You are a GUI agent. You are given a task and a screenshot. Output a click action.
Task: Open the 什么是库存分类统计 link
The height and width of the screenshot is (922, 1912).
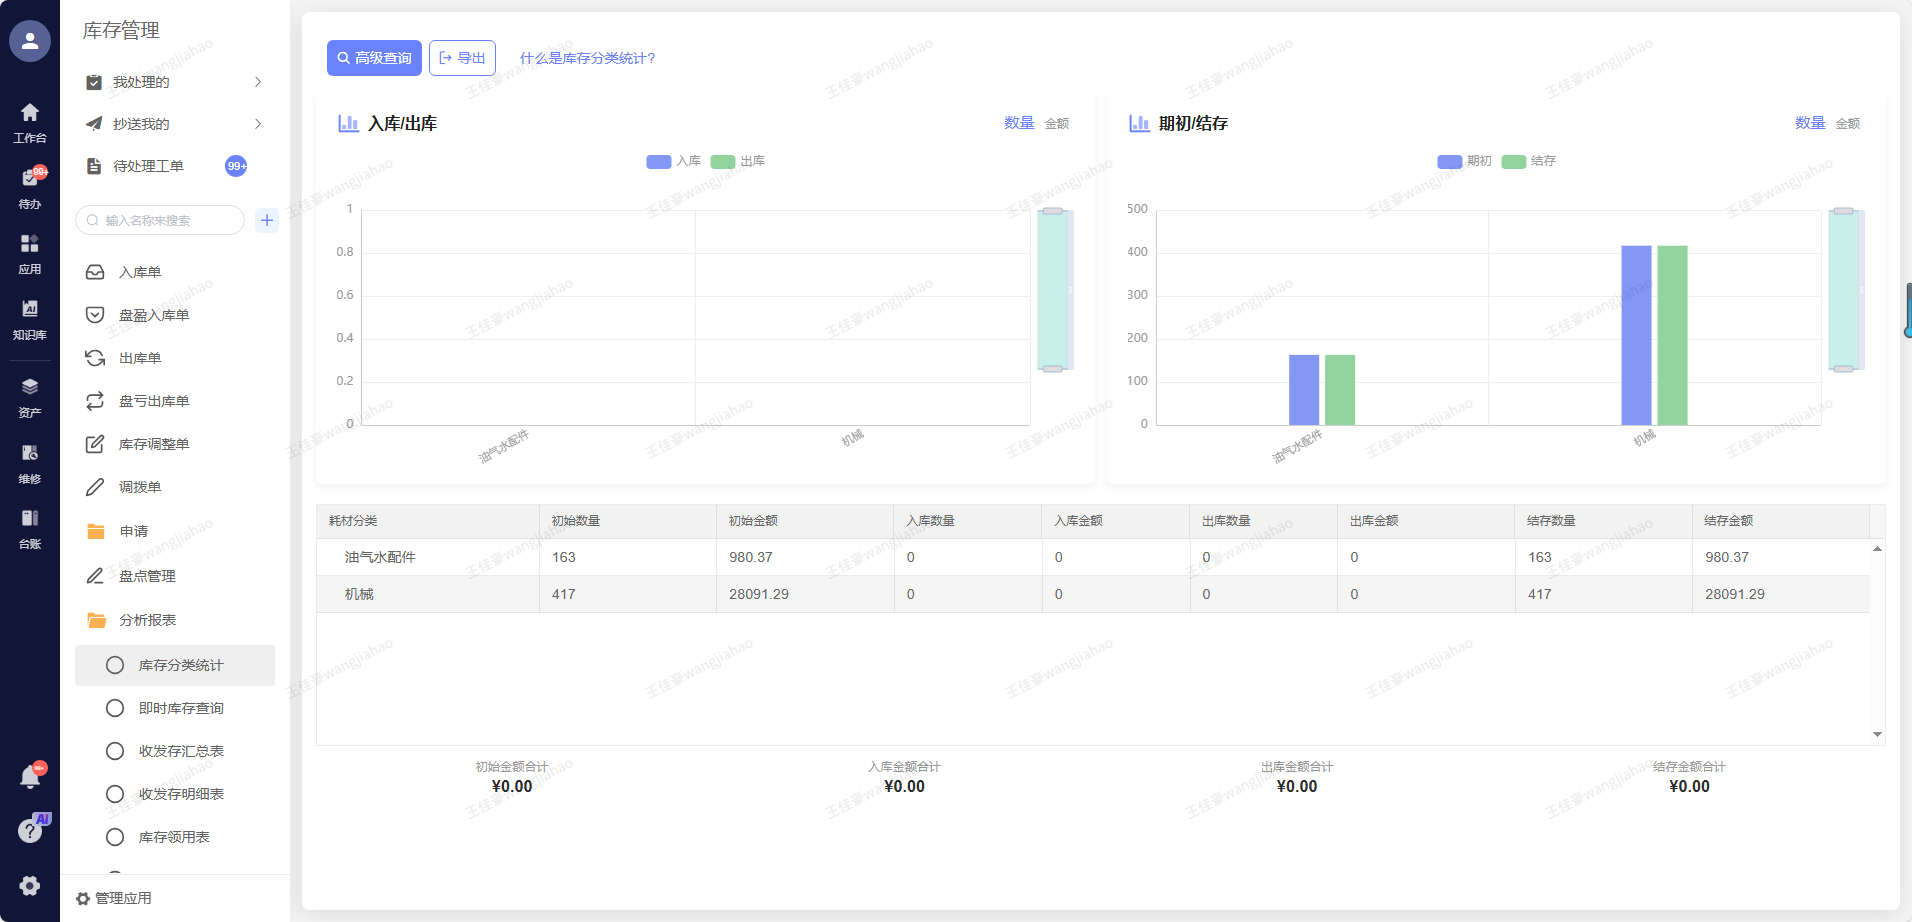[587, 58]
